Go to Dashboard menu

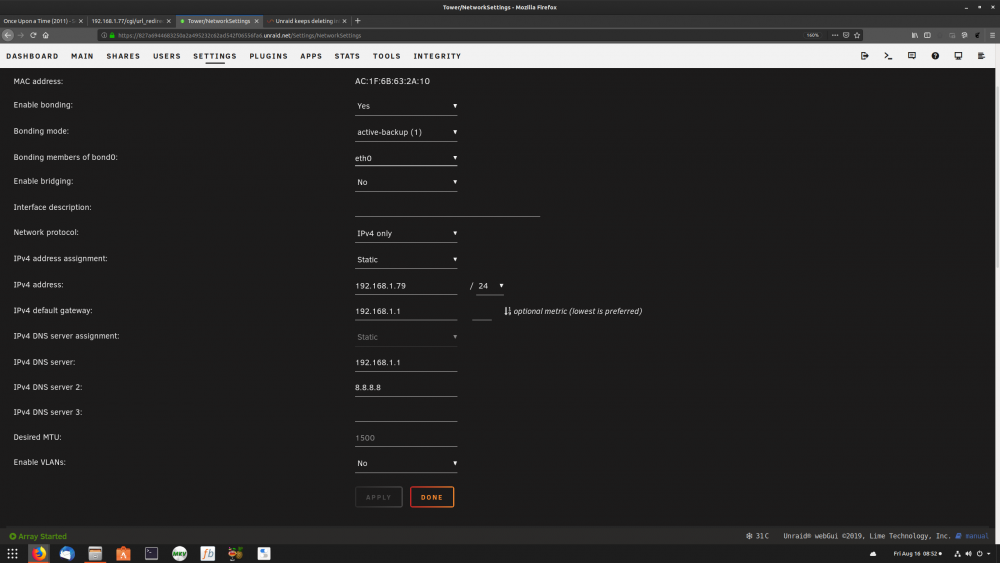tap(33, 56)
